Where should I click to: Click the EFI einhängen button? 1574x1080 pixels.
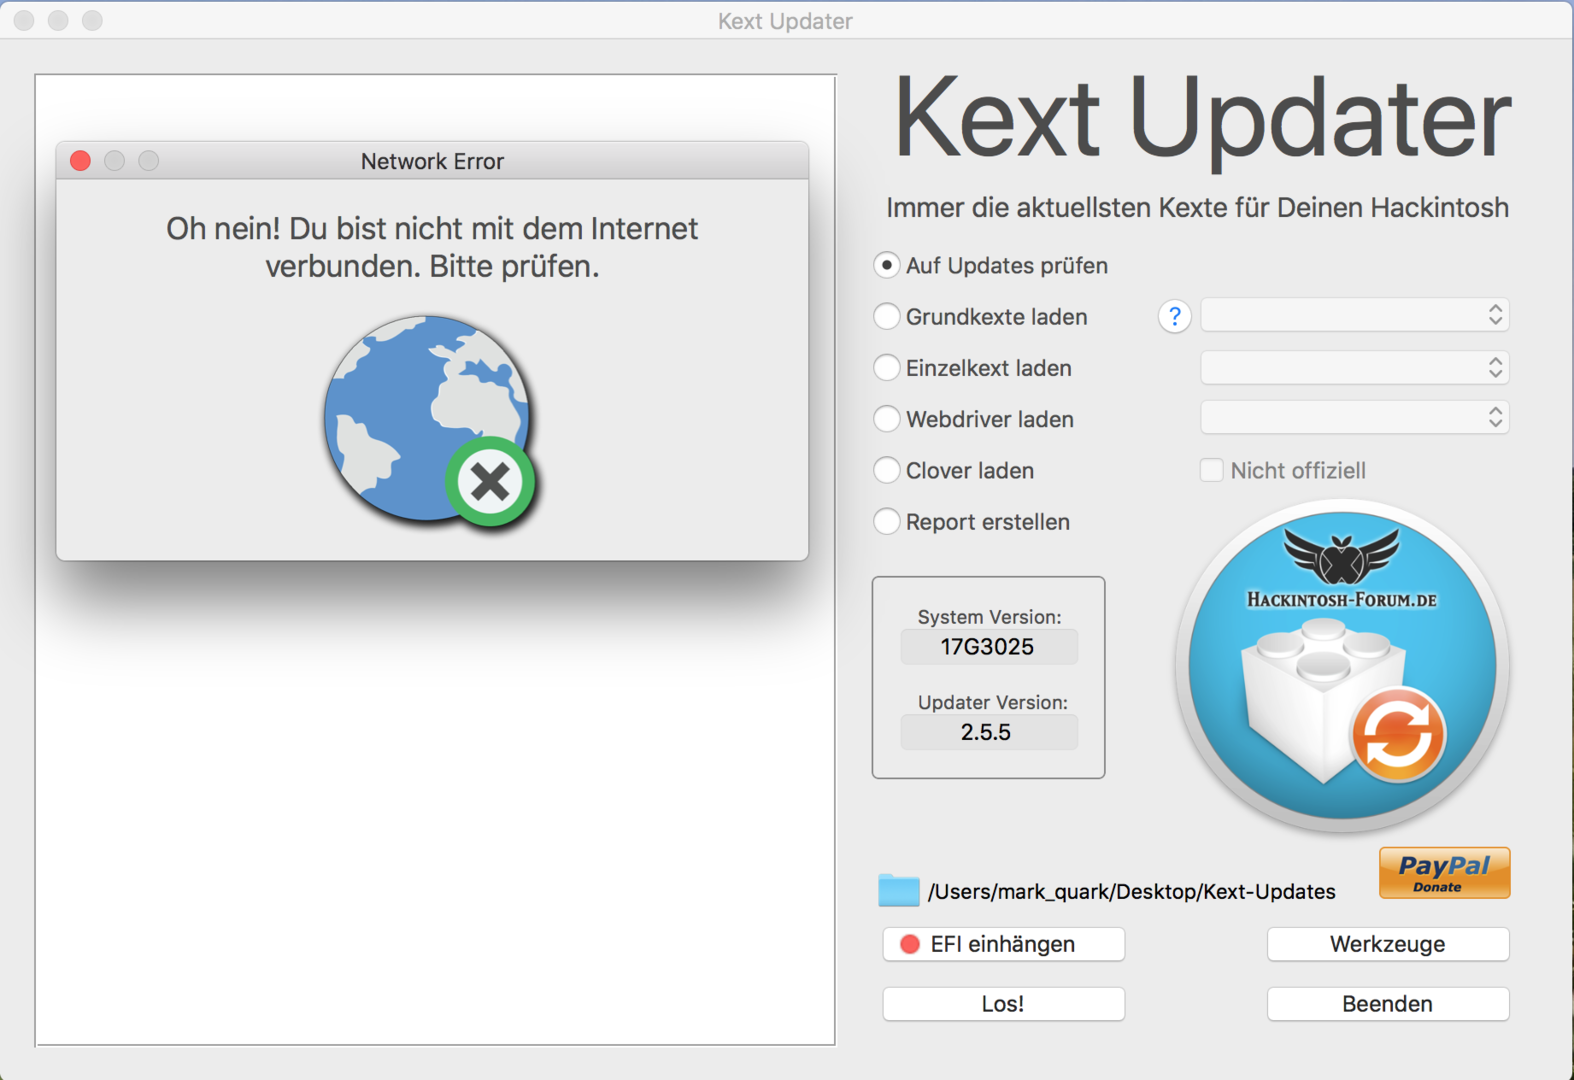tap(1003, 944)
